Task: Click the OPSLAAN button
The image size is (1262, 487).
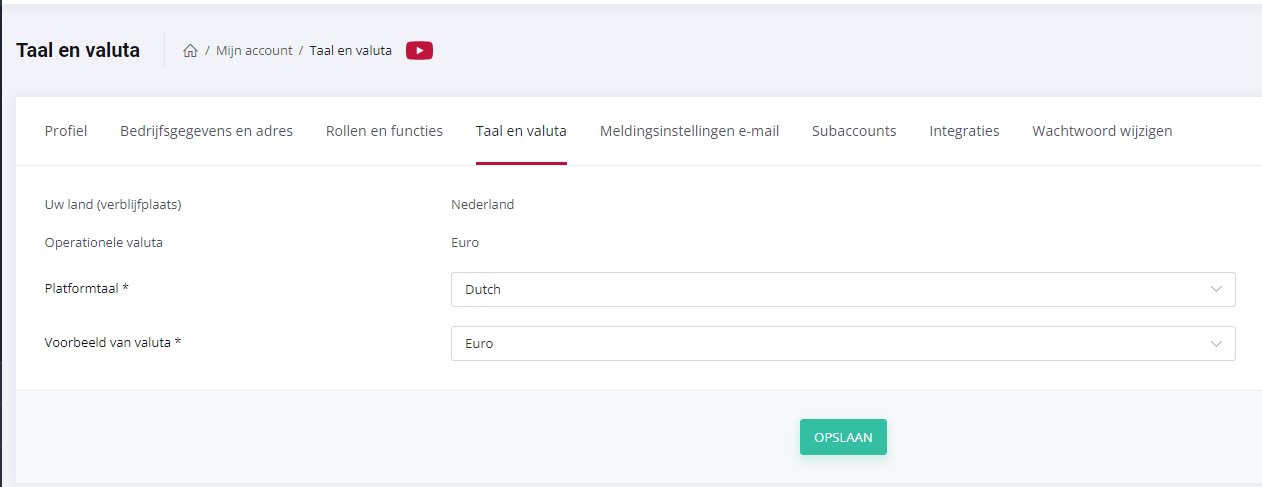Action: [843, 437]
